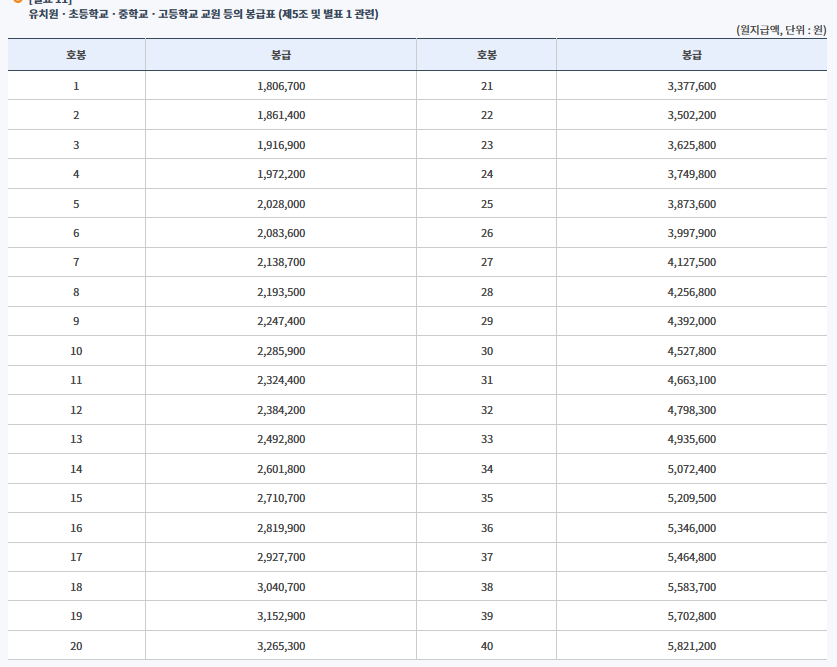837x667 pixels.
Task: Select the step number 25 cell
Action: pos(487,204)
